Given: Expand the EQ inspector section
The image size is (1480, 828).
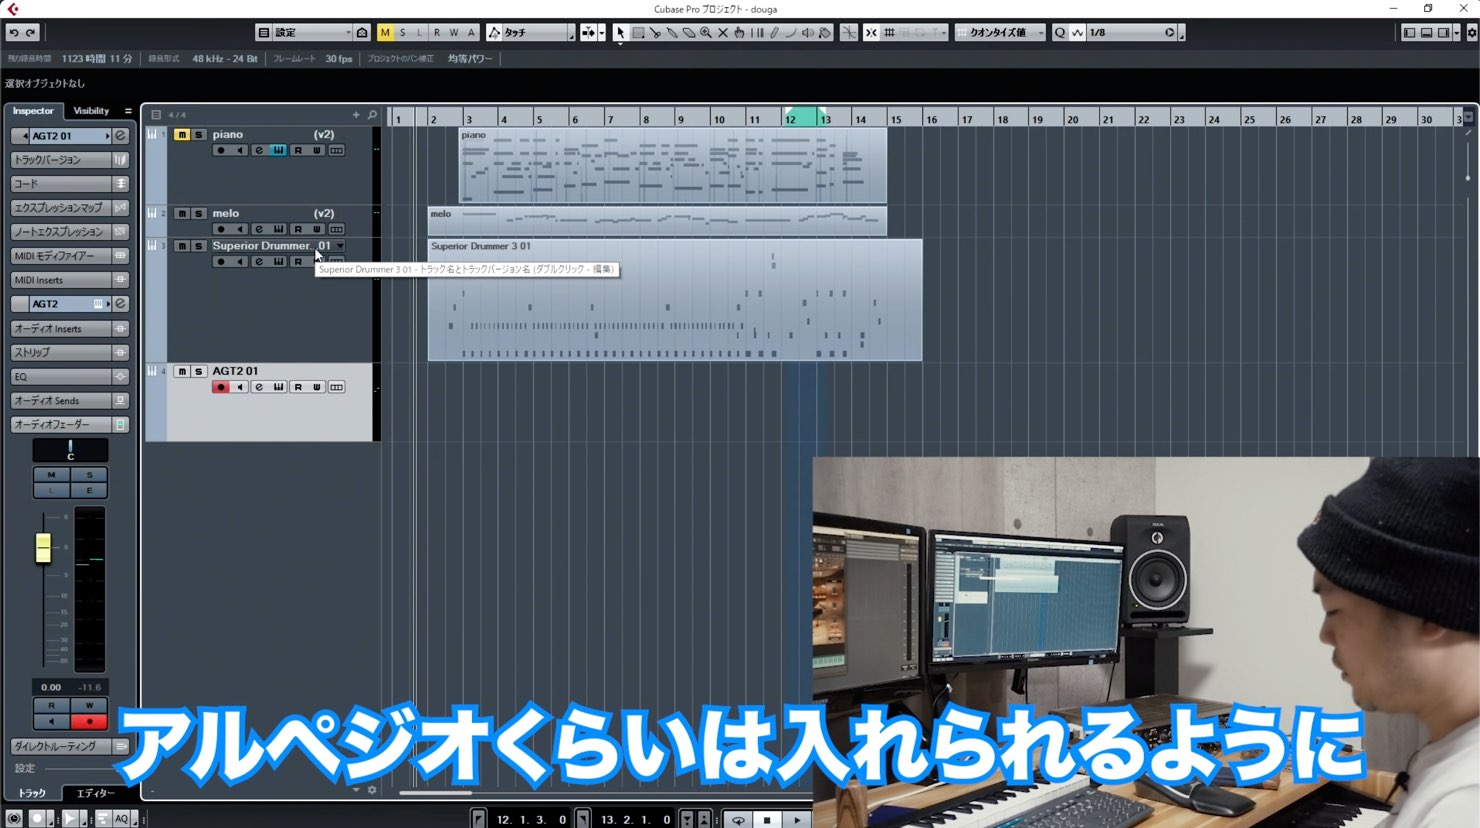Looking at the screenshot, I should tap(70, 377).
